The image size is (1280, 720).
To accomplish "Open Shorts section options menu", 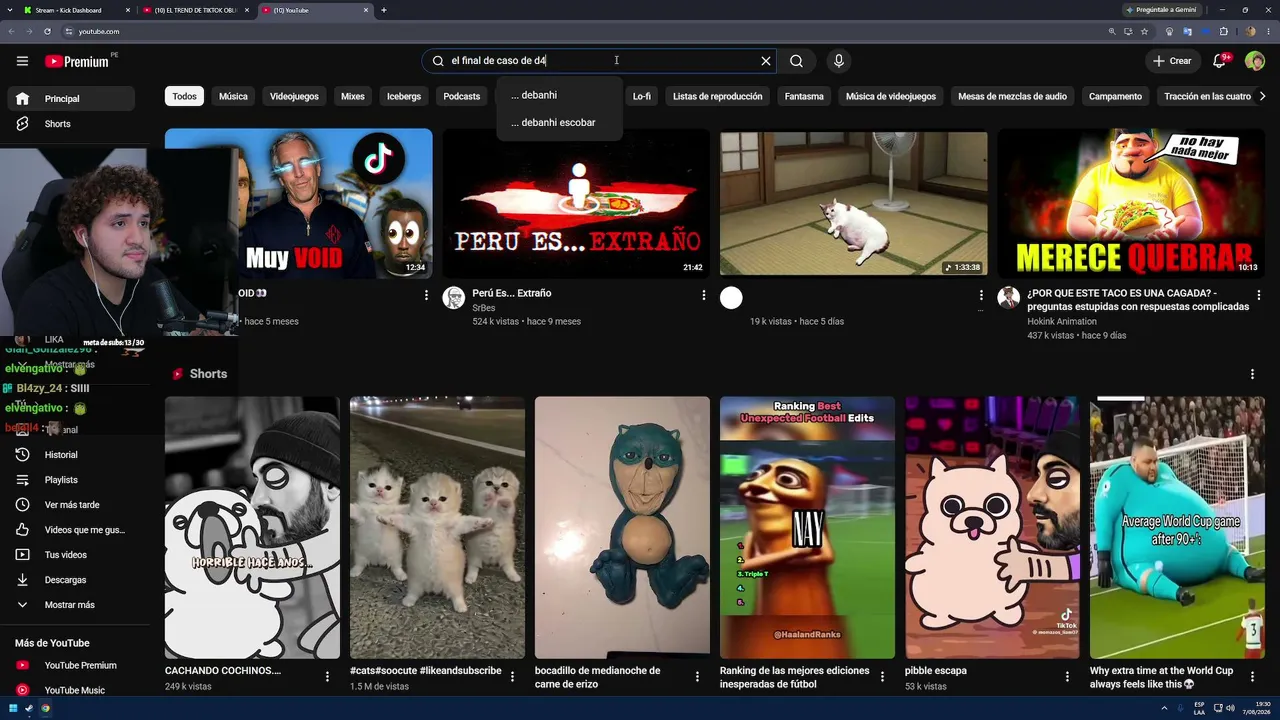I will tap(1252, 374).
